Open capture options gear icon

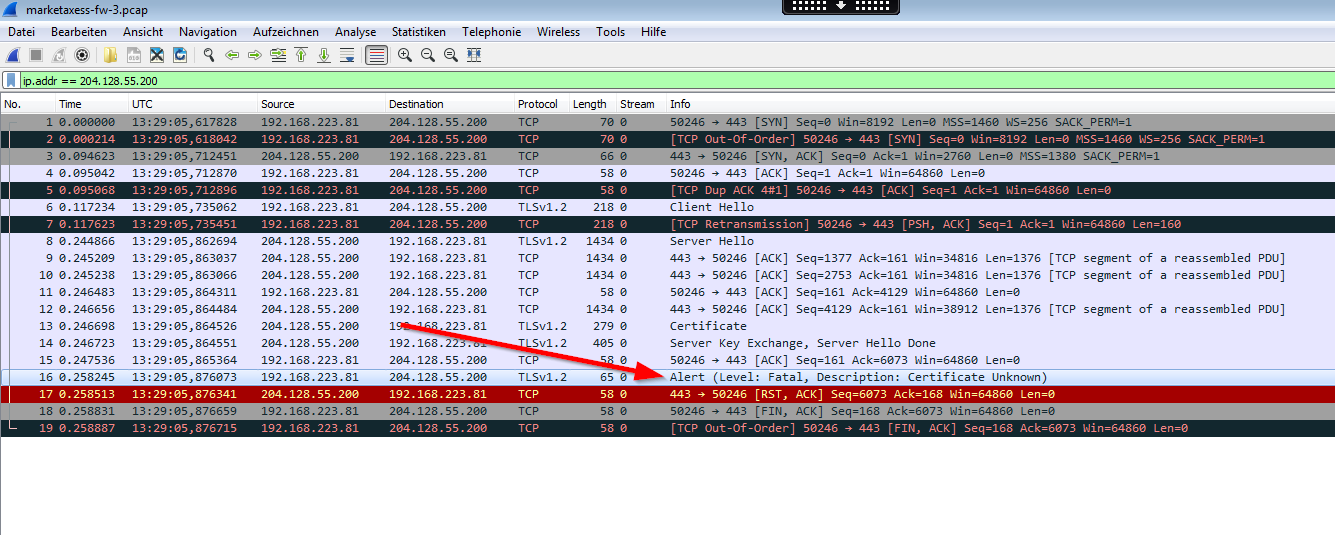point(82,55)
